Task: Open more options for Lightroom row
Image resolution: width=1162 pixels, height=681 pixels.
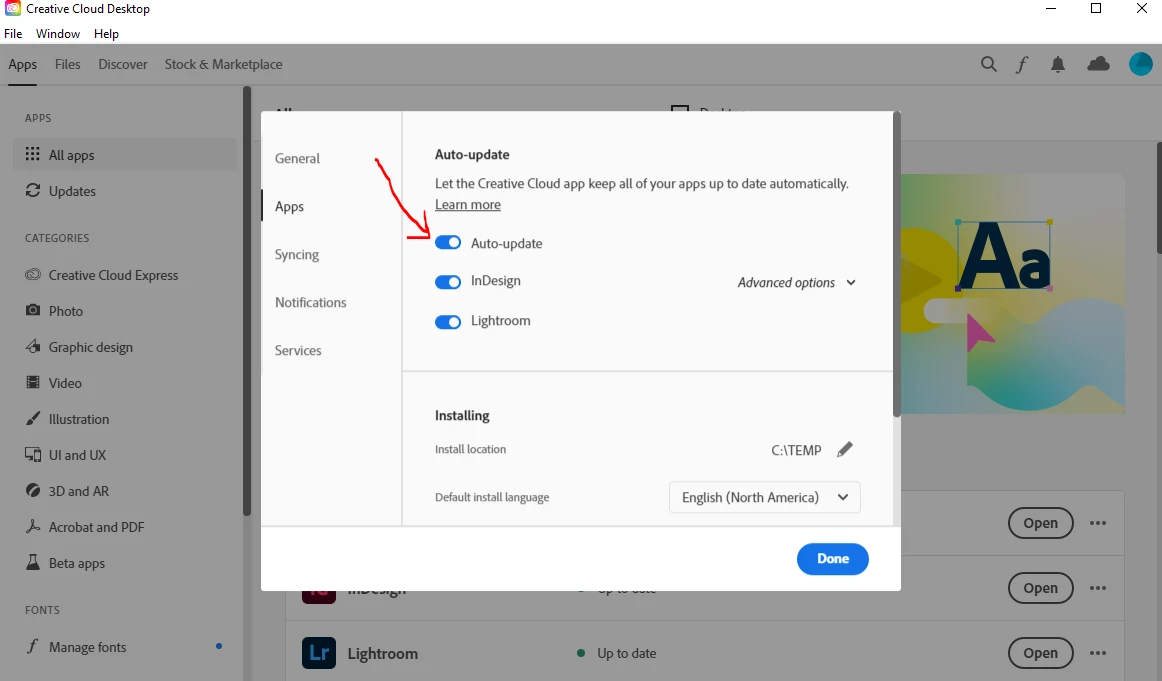Action: pyautogui.click(x=1098, y=653)
